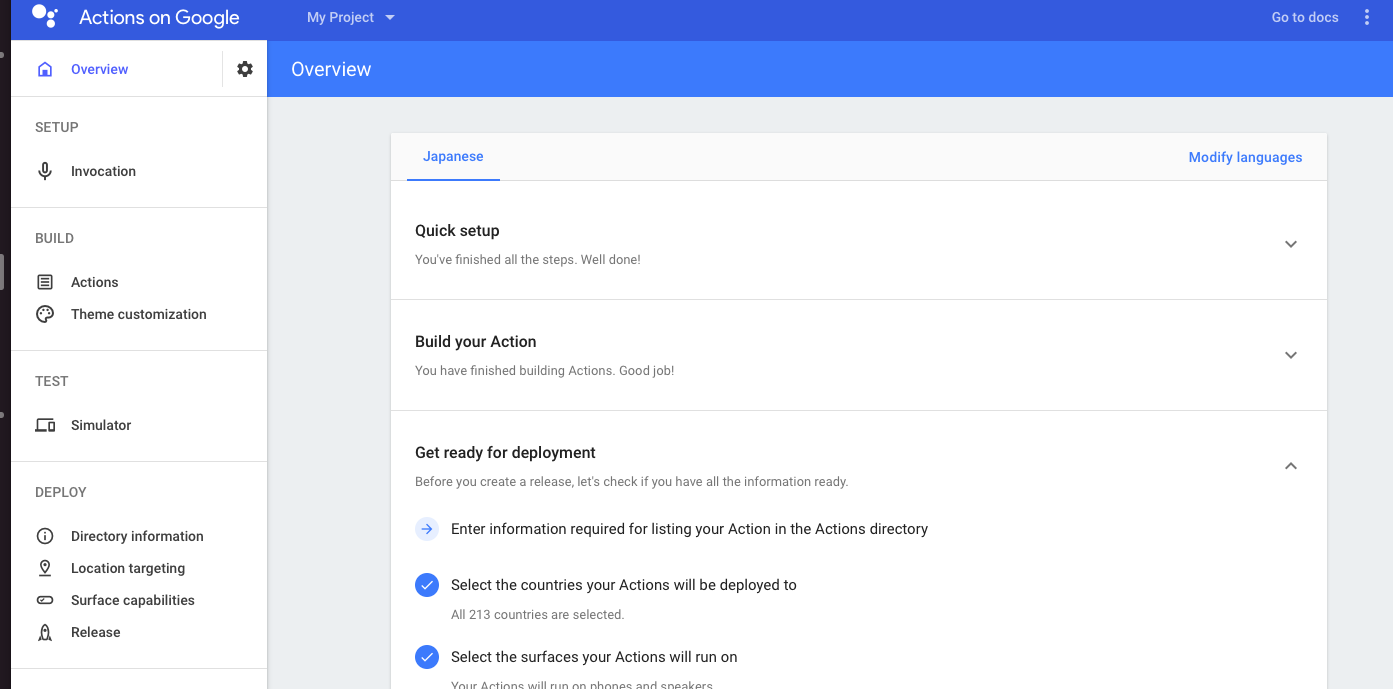The width and height of the screenshot is (1393, 689).
Task: Click the "You have finished building Actions" text
Action: coord(545,370)
